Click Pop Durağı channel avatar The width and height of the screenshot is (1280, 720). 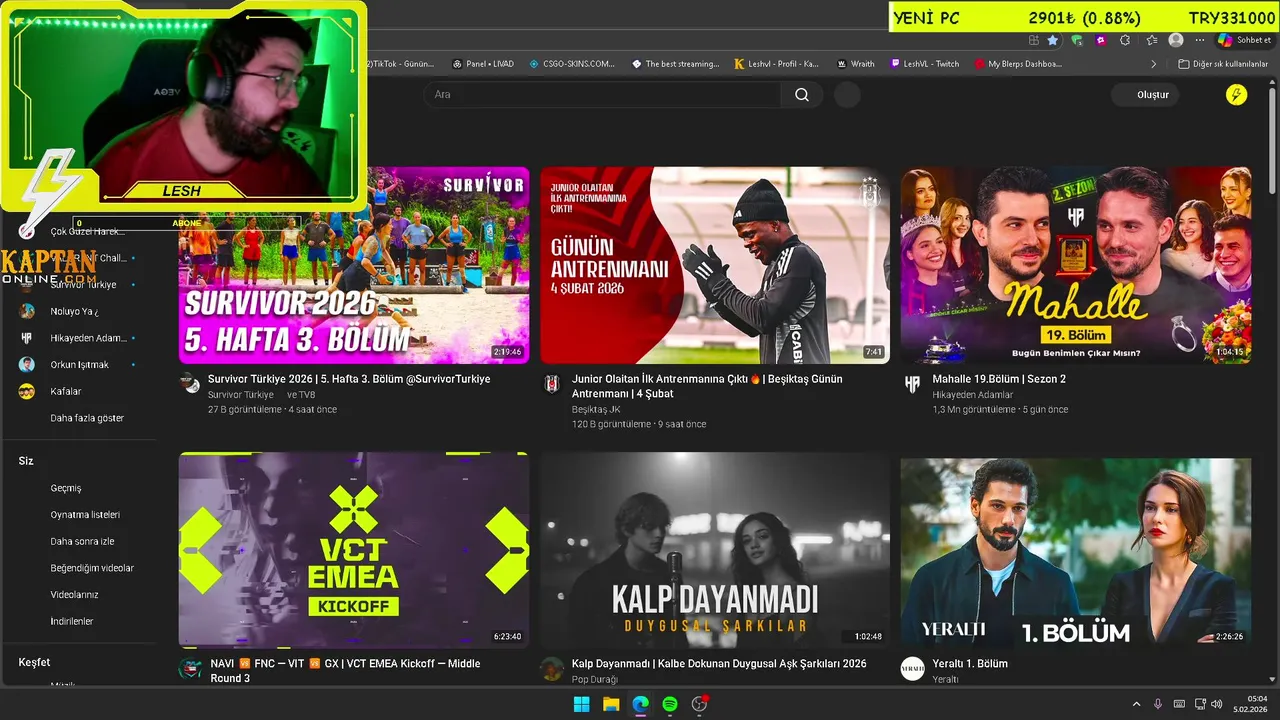coord(552,669)
